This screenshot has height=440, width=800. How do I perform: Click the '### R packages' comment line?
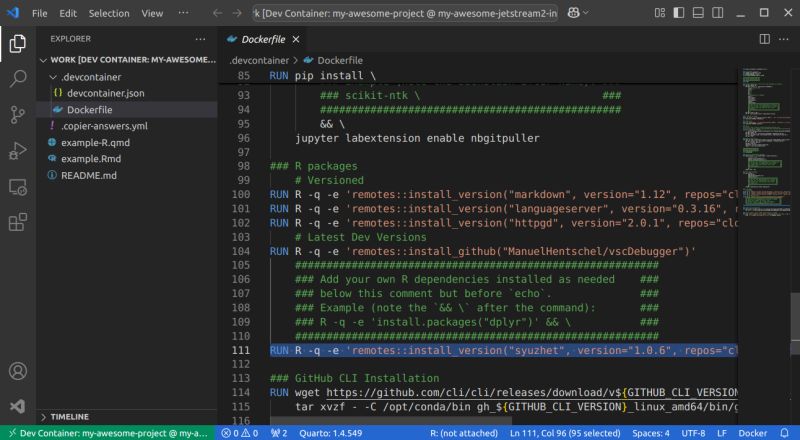[x=313, y=166]
